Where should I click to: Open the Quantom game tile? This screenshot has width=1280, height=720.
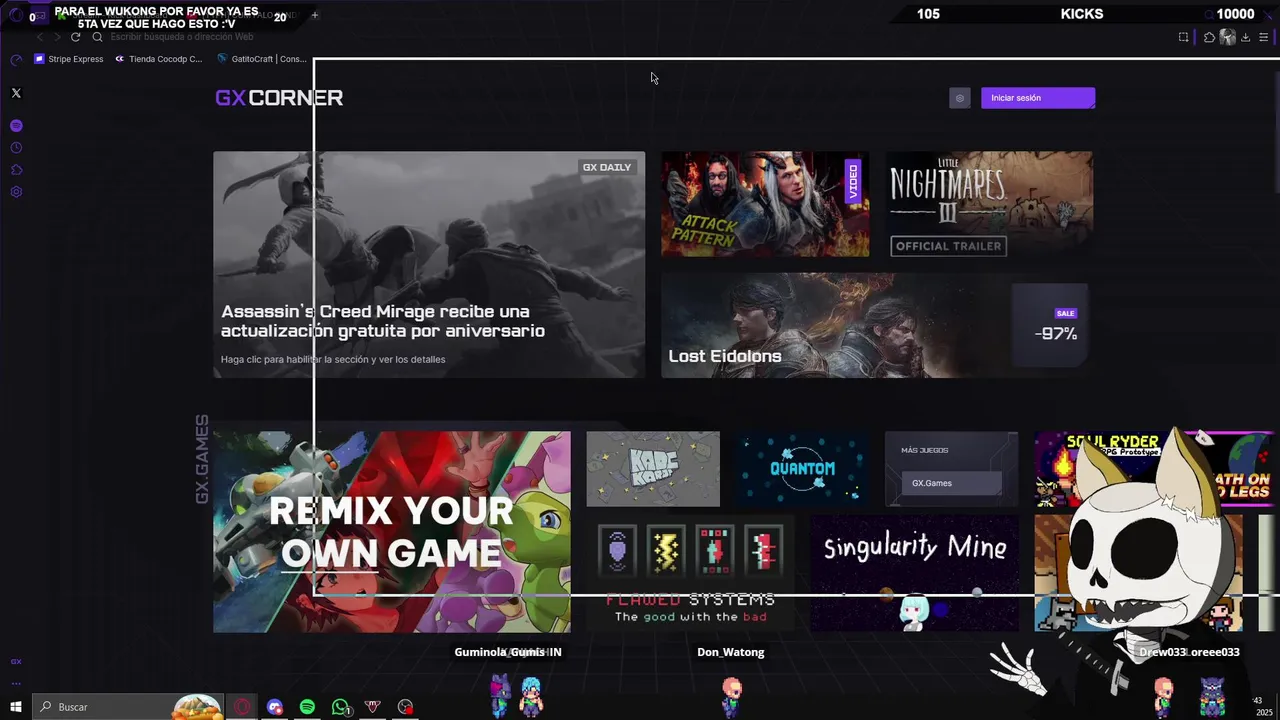[802, 469]
